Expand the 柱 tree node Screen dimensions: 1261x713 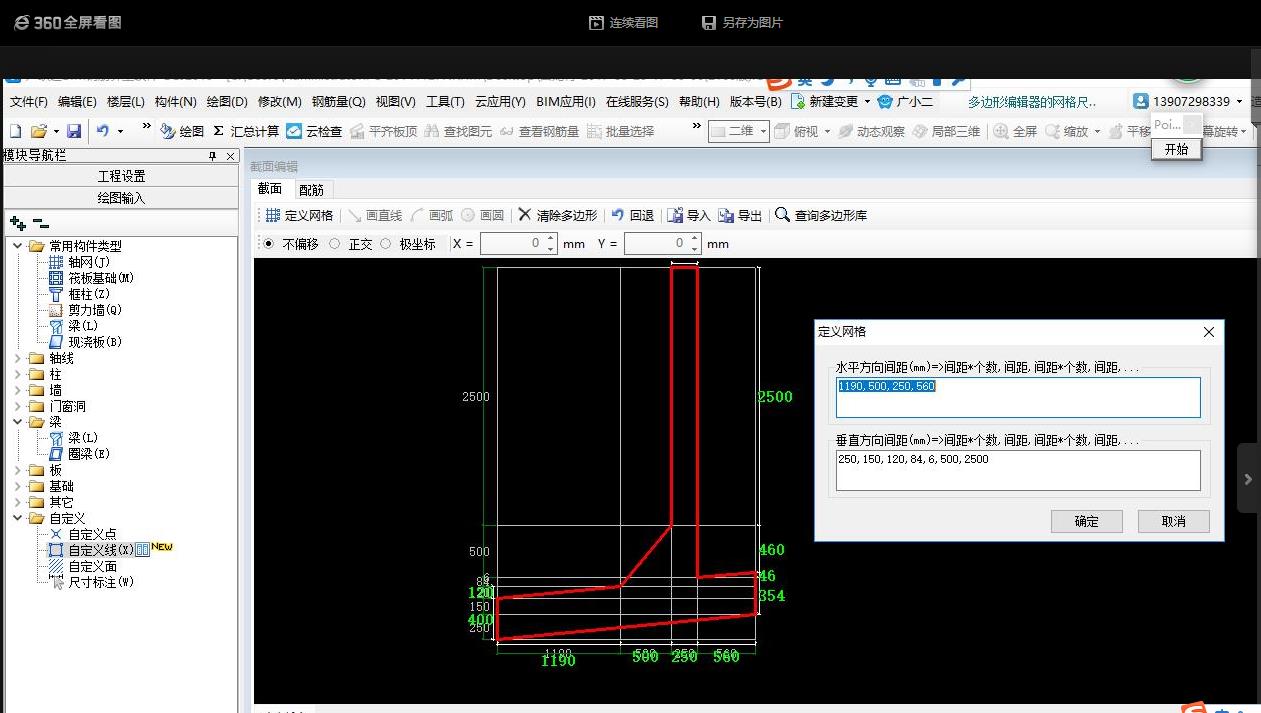click(x=19, y=374)
